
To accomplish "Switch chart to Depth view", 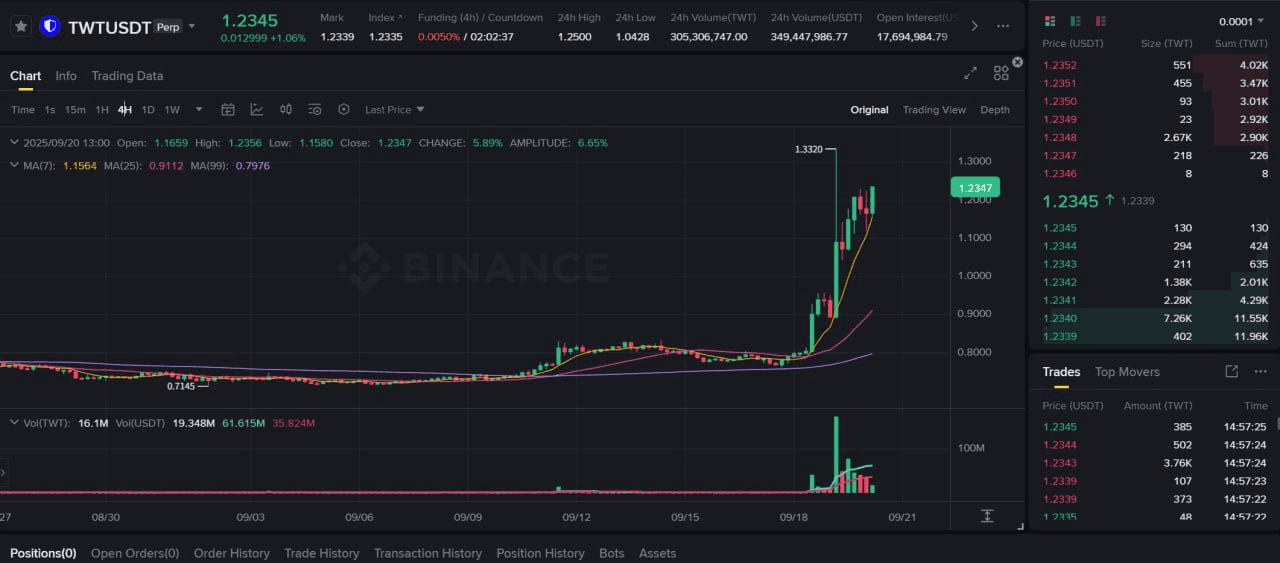I will tap(995, 110).
